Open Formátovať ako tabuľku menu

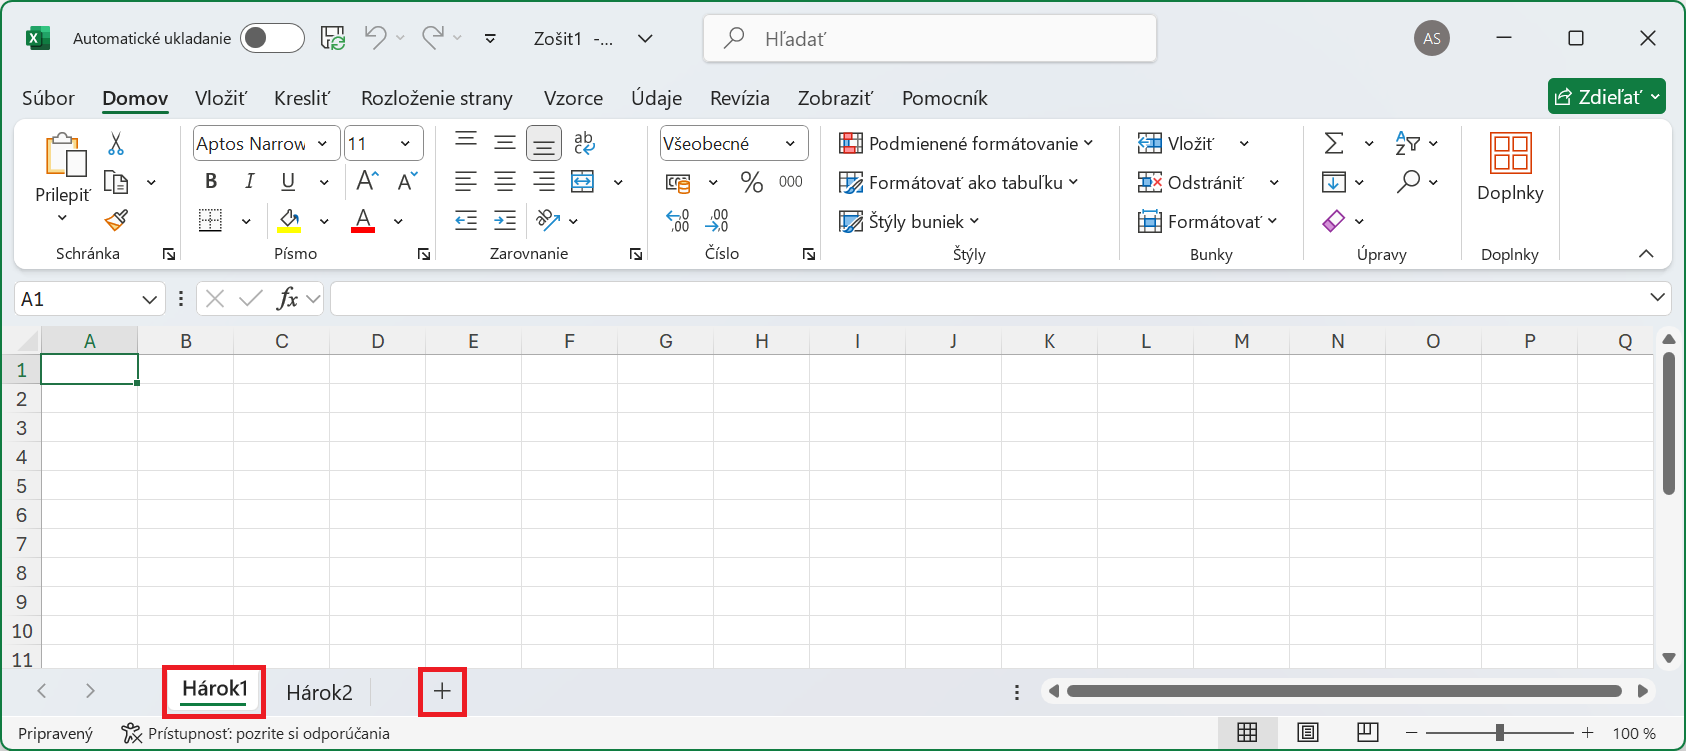(x=958, y=182)
